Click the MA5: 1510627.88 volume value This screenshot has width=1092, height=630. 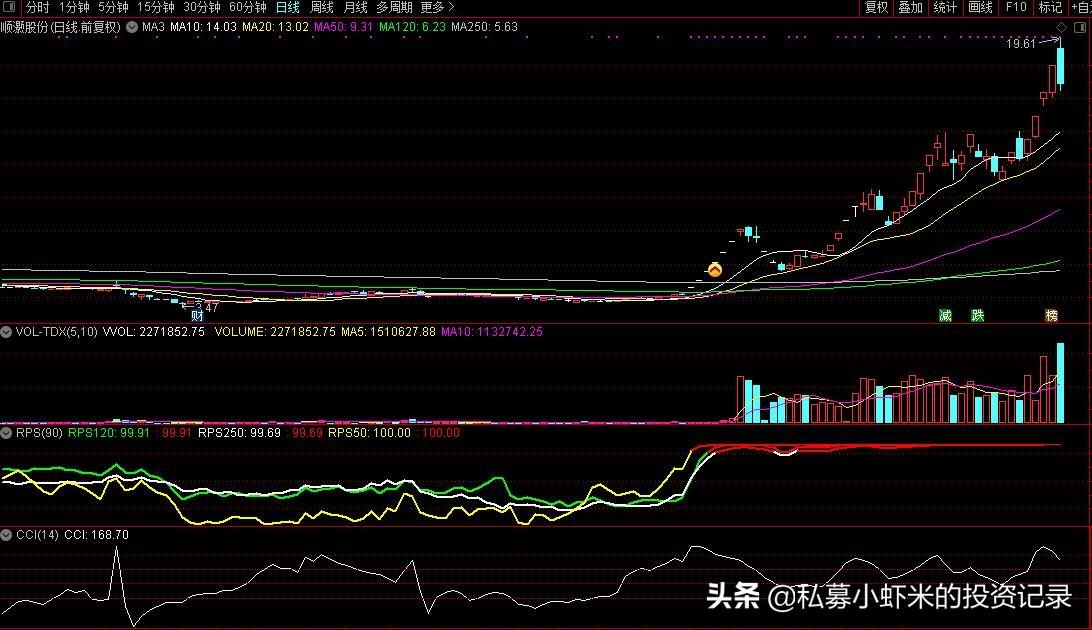tap(388, 332)
